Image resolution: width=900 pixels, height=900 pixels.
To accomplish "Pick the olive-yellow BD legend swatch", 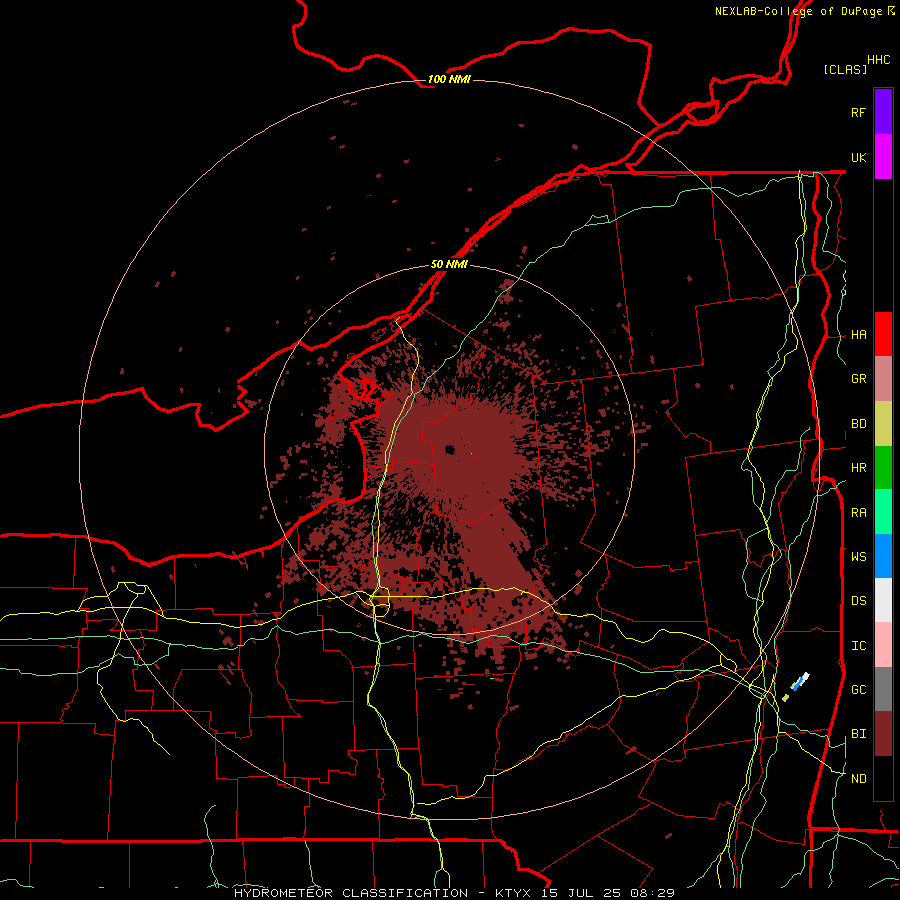I will (x=883, y=423).
